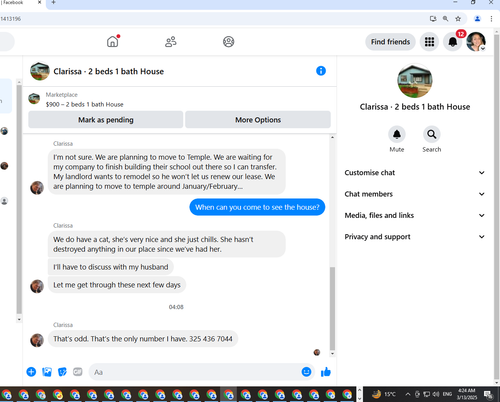Search in conversation with magnifier icon
The height and width of the screenshot is (402, 500).
pyautogui.click(x=432, y=134)
